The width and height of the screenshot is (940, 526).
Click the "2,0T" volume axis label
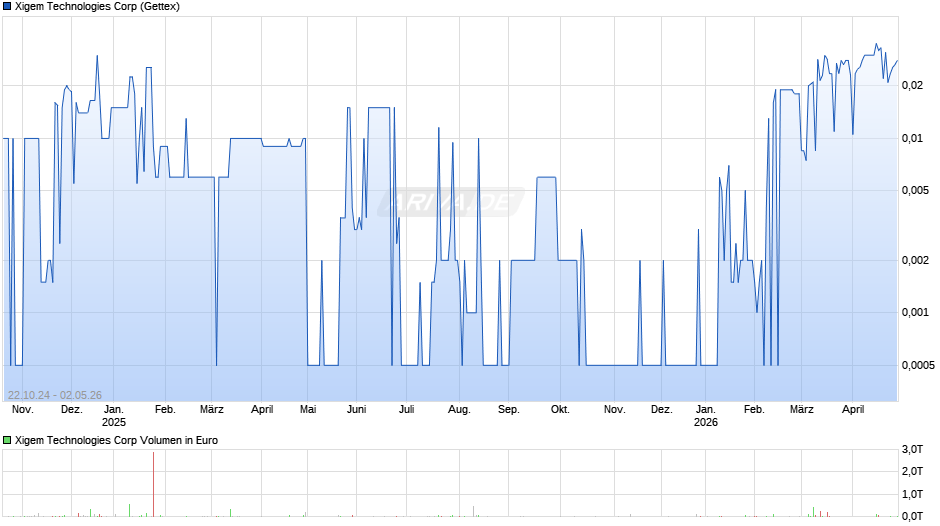pos(912,472)
